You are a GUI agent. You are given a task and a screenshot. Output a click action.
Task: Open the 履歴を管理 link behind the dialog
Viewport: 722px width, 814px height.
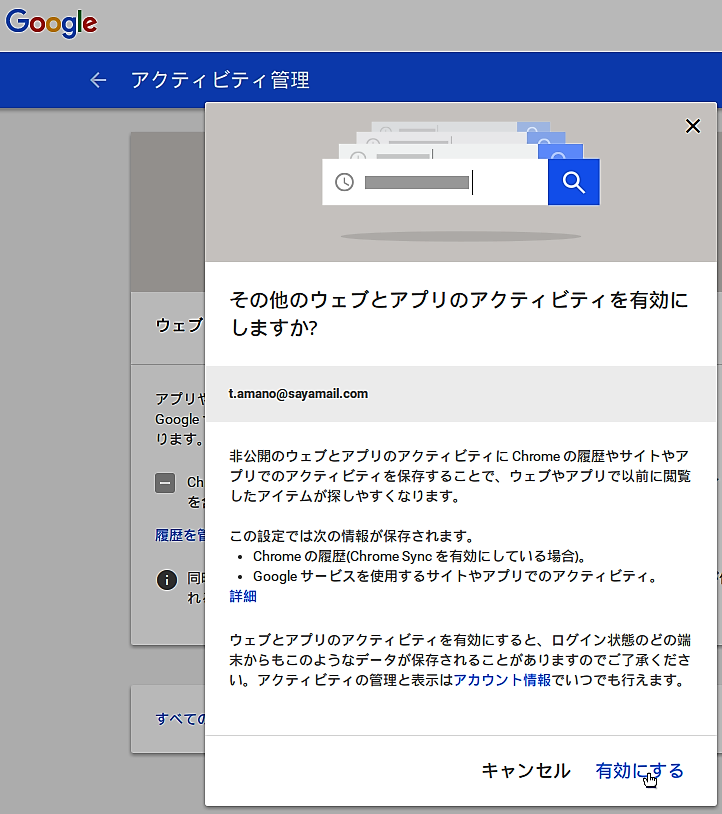[x=179, y=535]
